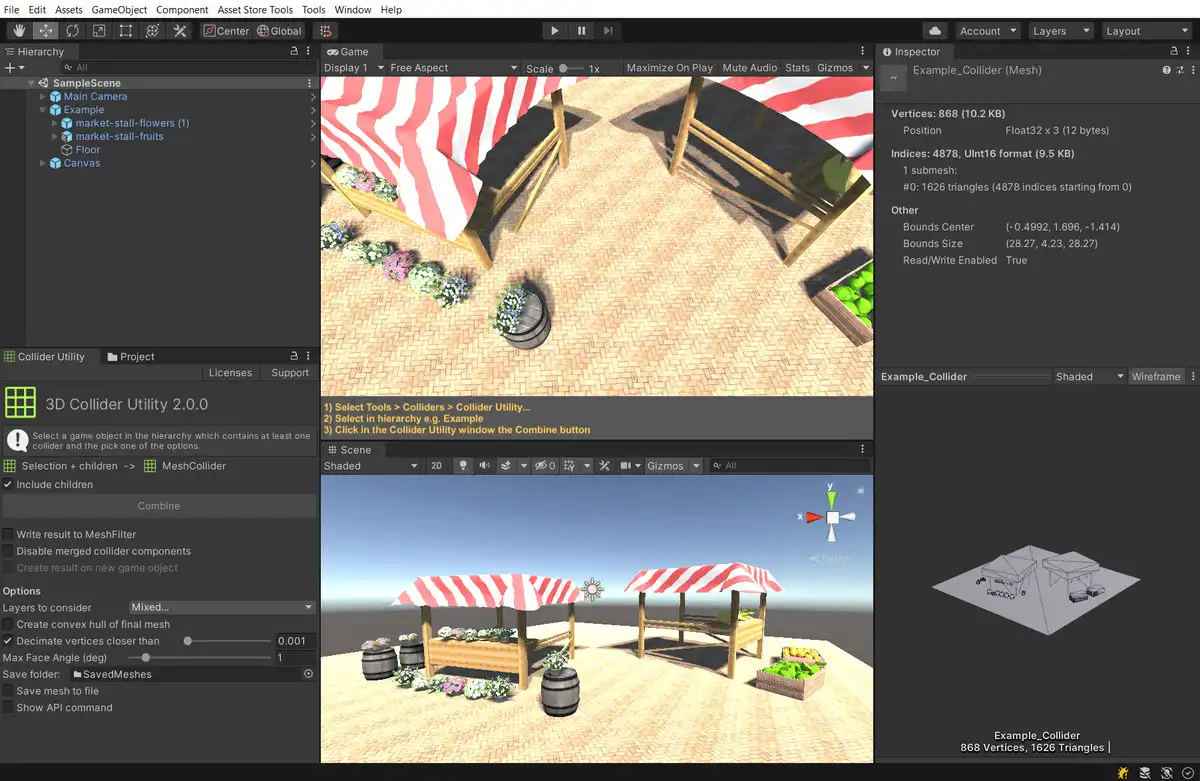Screen dimensions: 1200x781
Task: Click the grid snapping icon in main toolbar
Action: (326, 31)
